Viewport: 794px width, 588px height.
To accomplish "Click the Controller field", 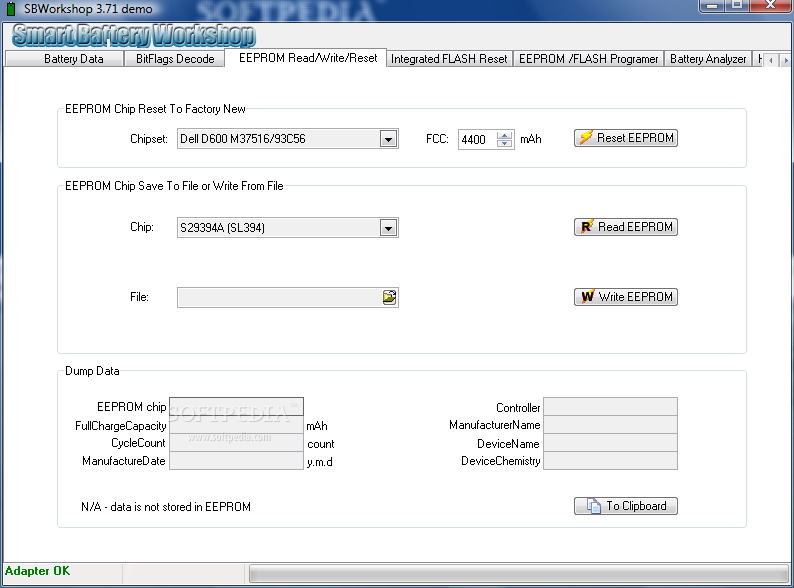I will coord(610,407).
